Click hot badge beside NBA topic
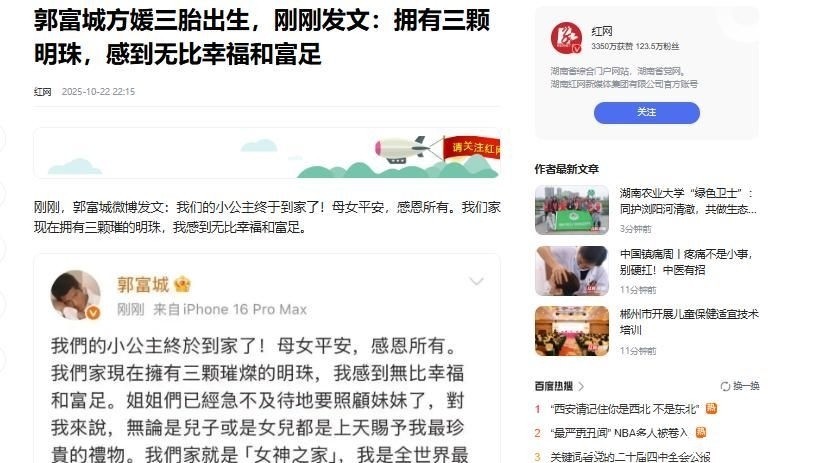Viewport: 830px width, 463px height. pyautogui.click(x=701, y=432)
